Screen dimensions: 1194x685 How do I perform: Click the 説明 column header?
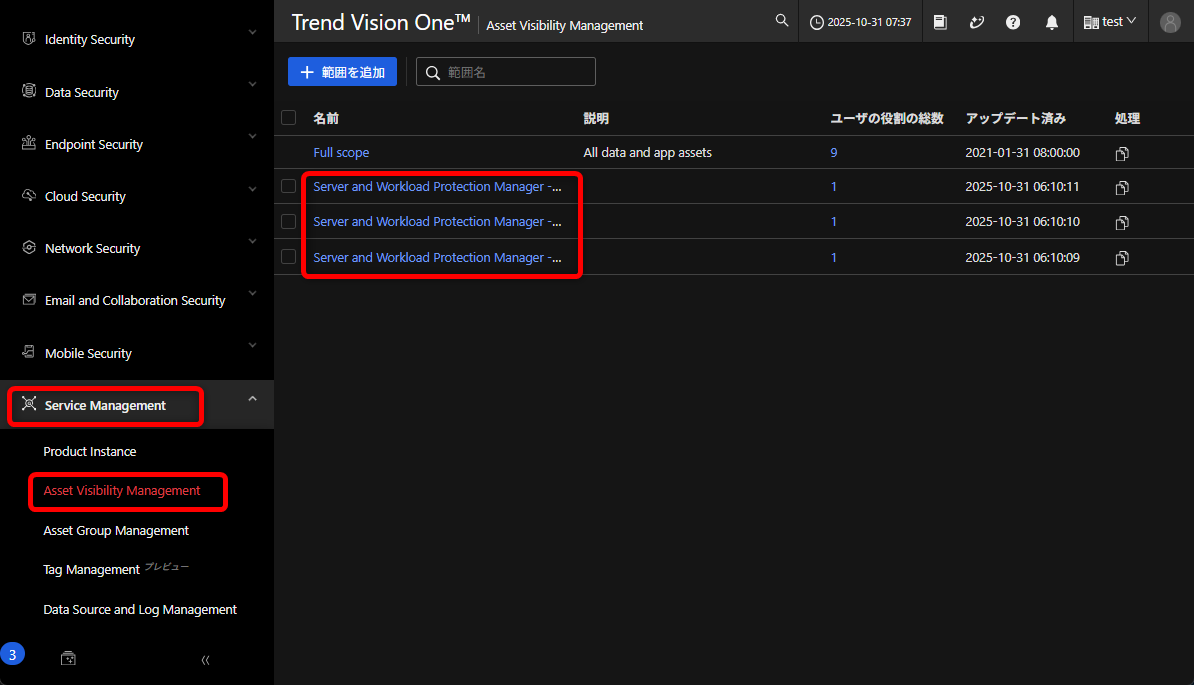pyautogui.click(x=596, y=118)
